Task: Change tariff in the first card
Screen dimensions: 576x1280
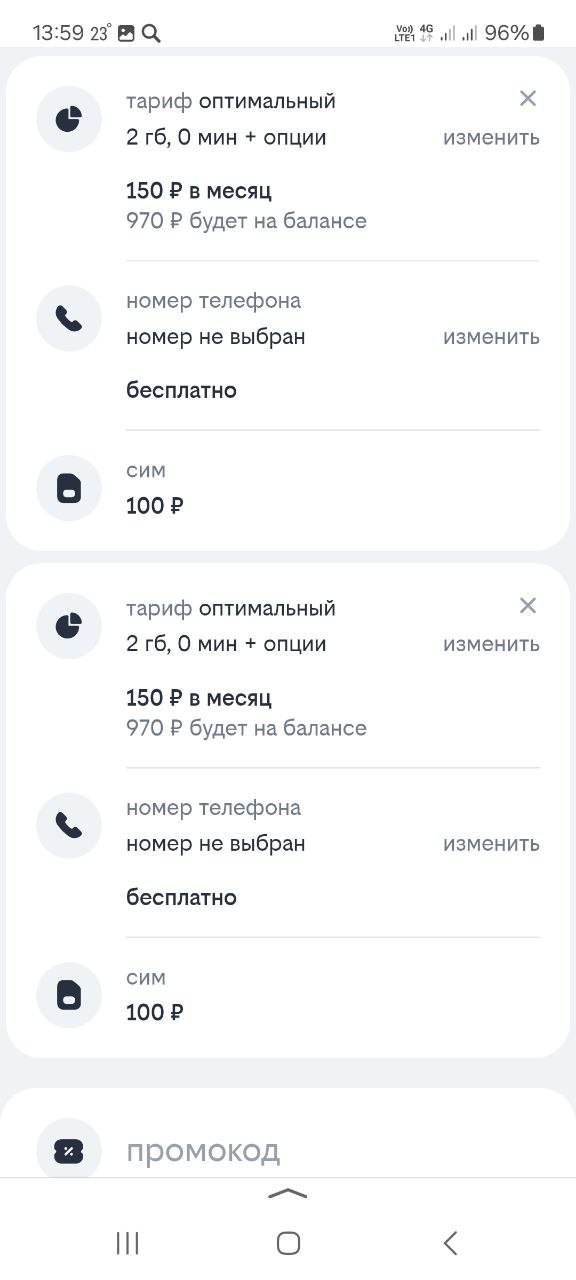Action: point(491,138)
